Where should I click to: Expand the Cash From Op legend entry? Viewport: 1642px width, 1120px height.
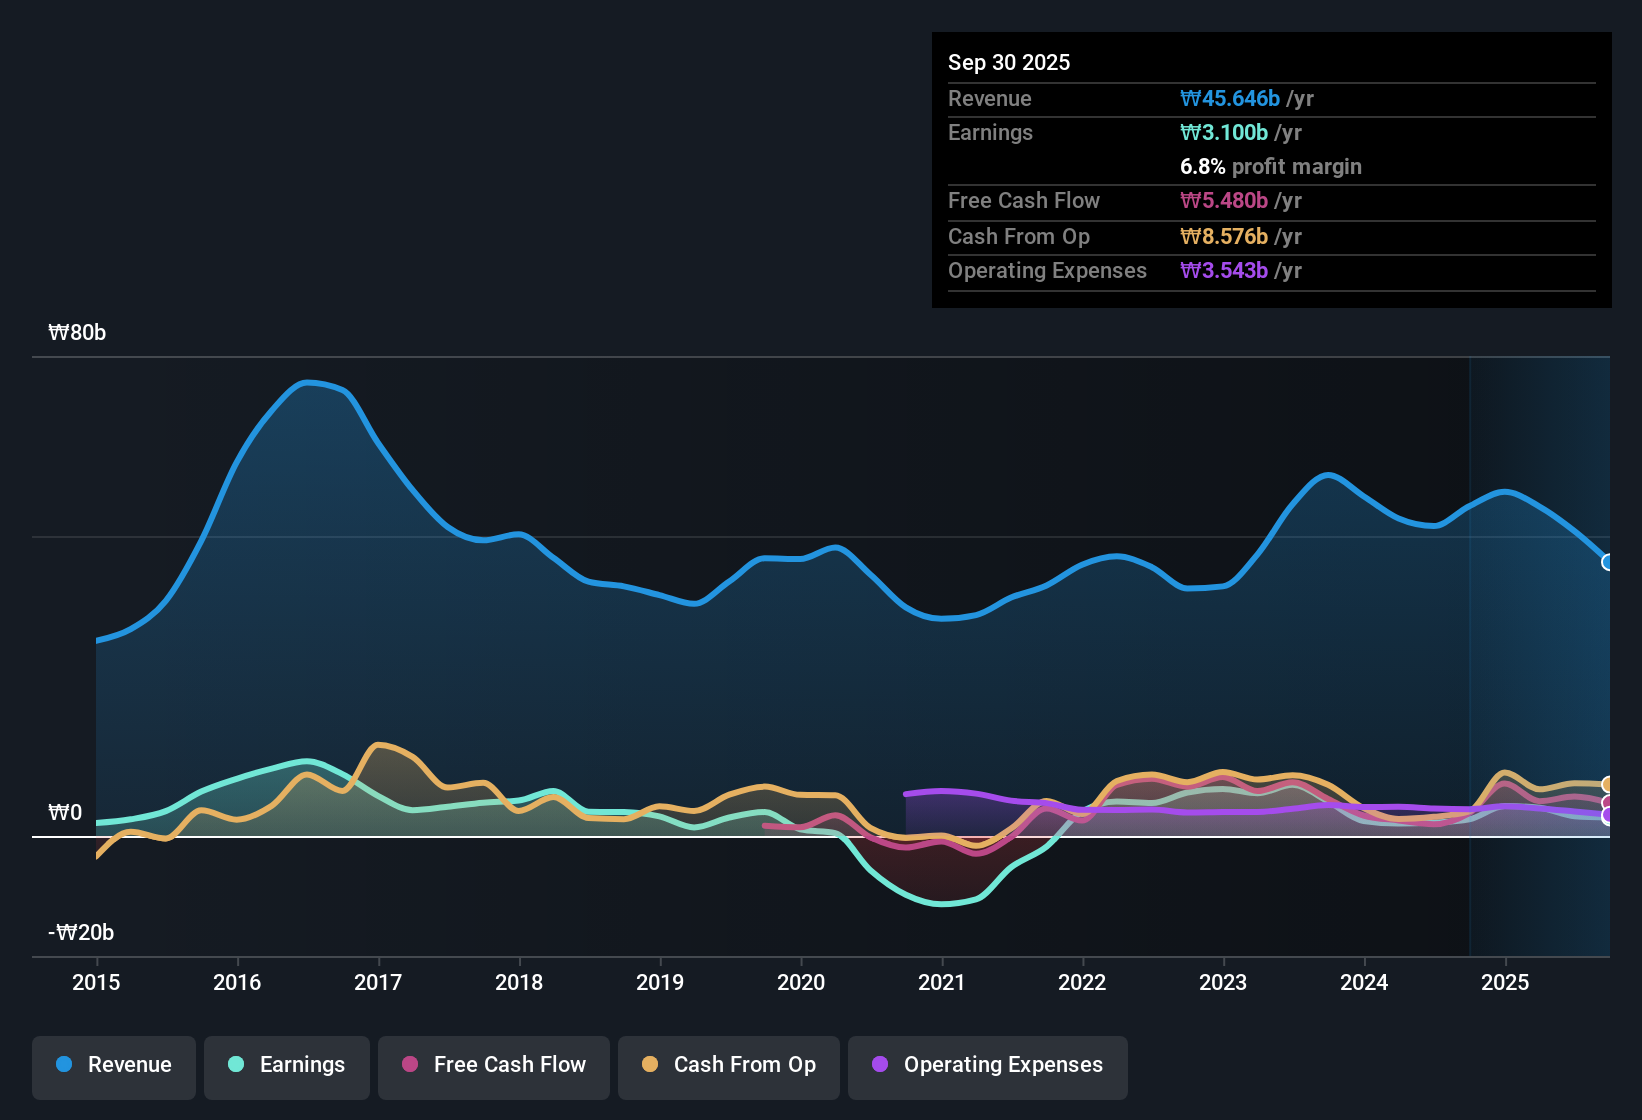(x=728, y=1065)
